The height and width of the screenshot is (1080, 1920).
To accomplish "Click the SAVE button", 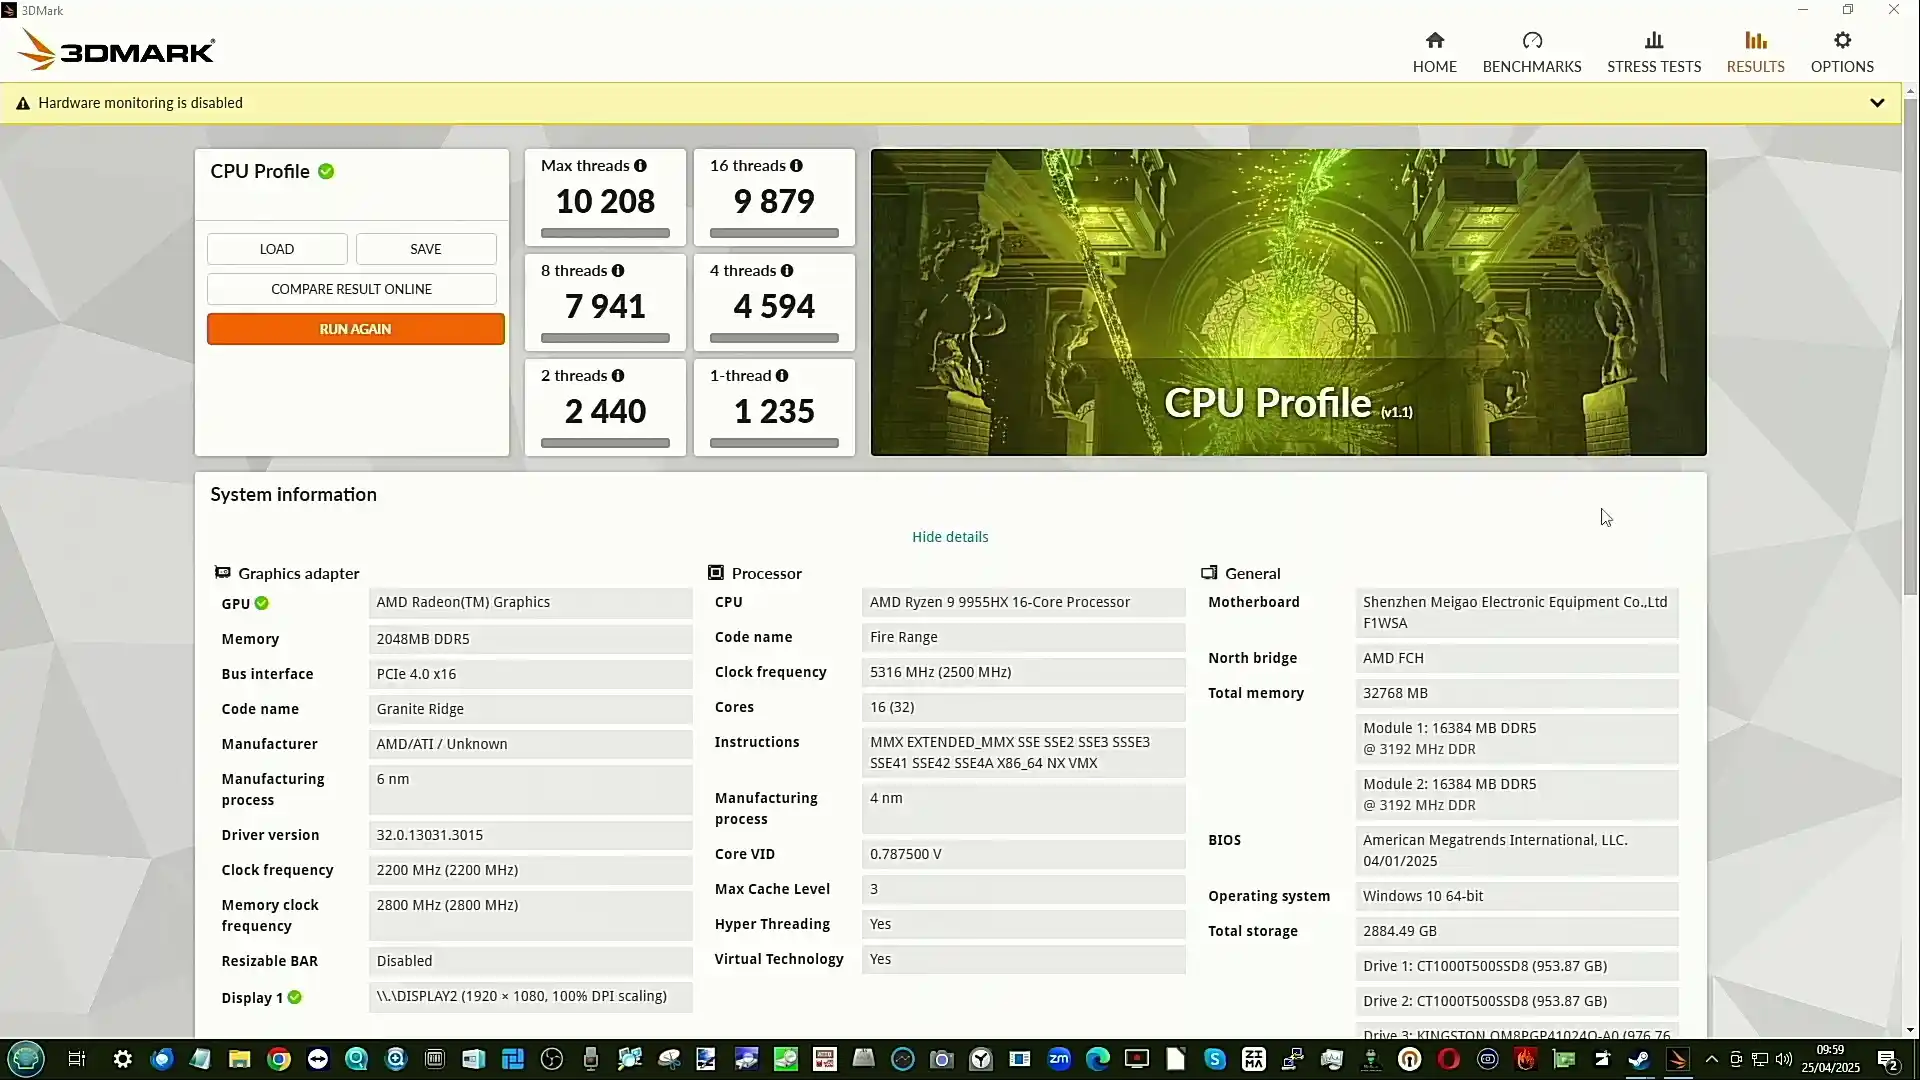I will (426, 249).
